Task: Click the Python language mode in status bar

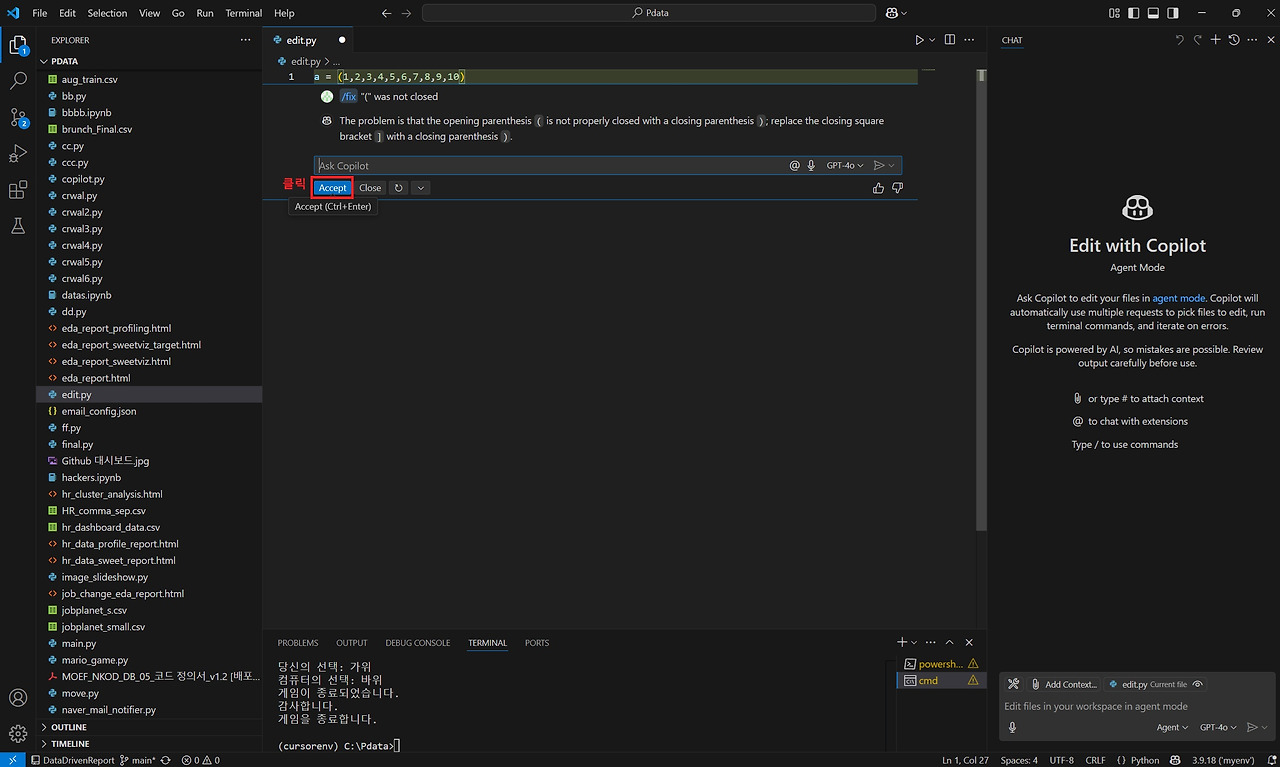Action: (x=1144, y=760)
